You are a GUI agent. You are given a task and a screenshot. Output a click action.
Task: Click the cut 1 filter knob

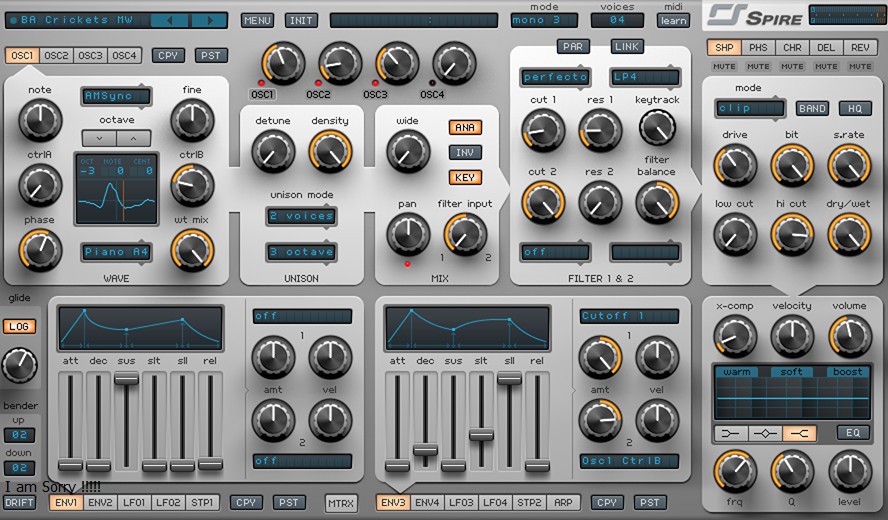click(x=543, y=130)
